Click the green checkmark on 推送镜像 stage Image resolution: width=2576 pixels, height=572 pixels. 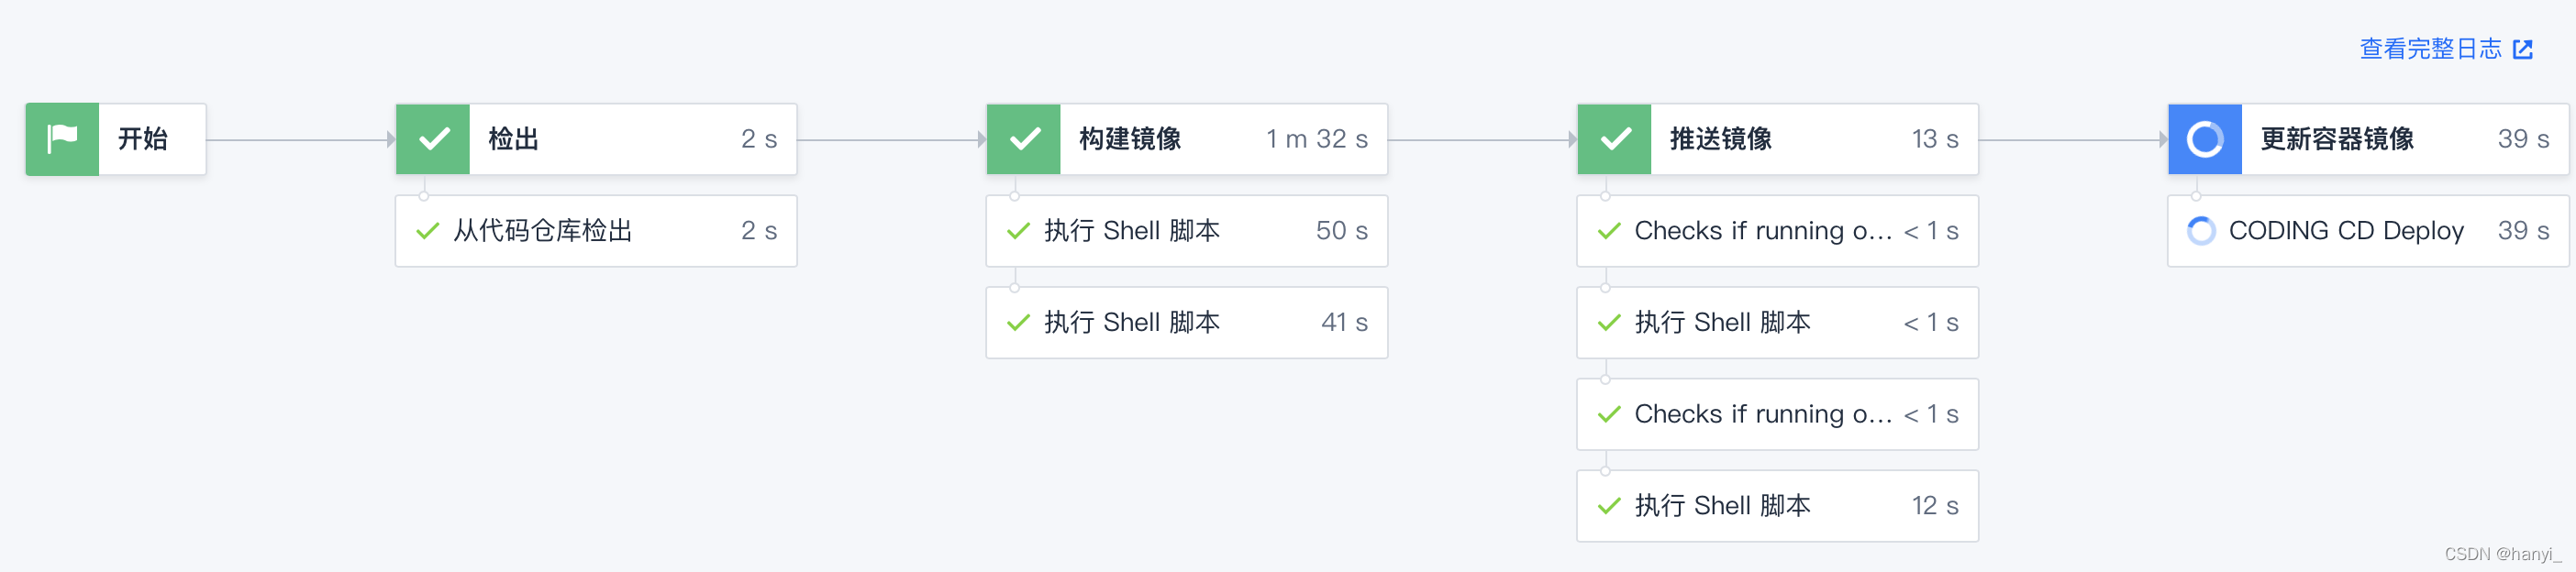[1612, 139]
